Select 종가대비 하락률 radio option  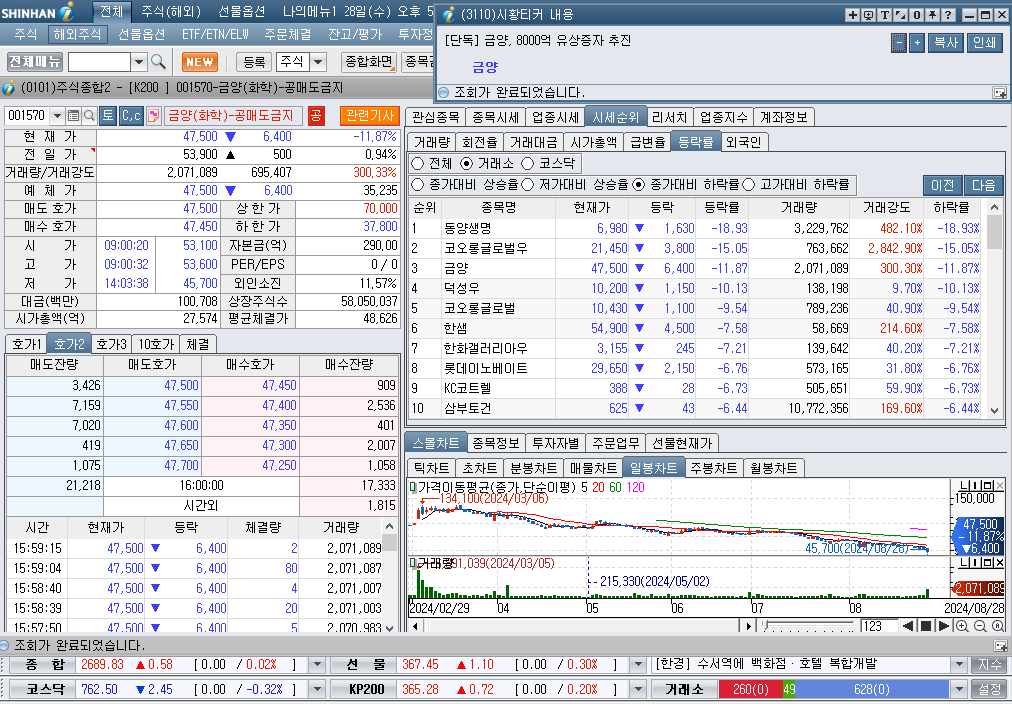pos(638,185)
